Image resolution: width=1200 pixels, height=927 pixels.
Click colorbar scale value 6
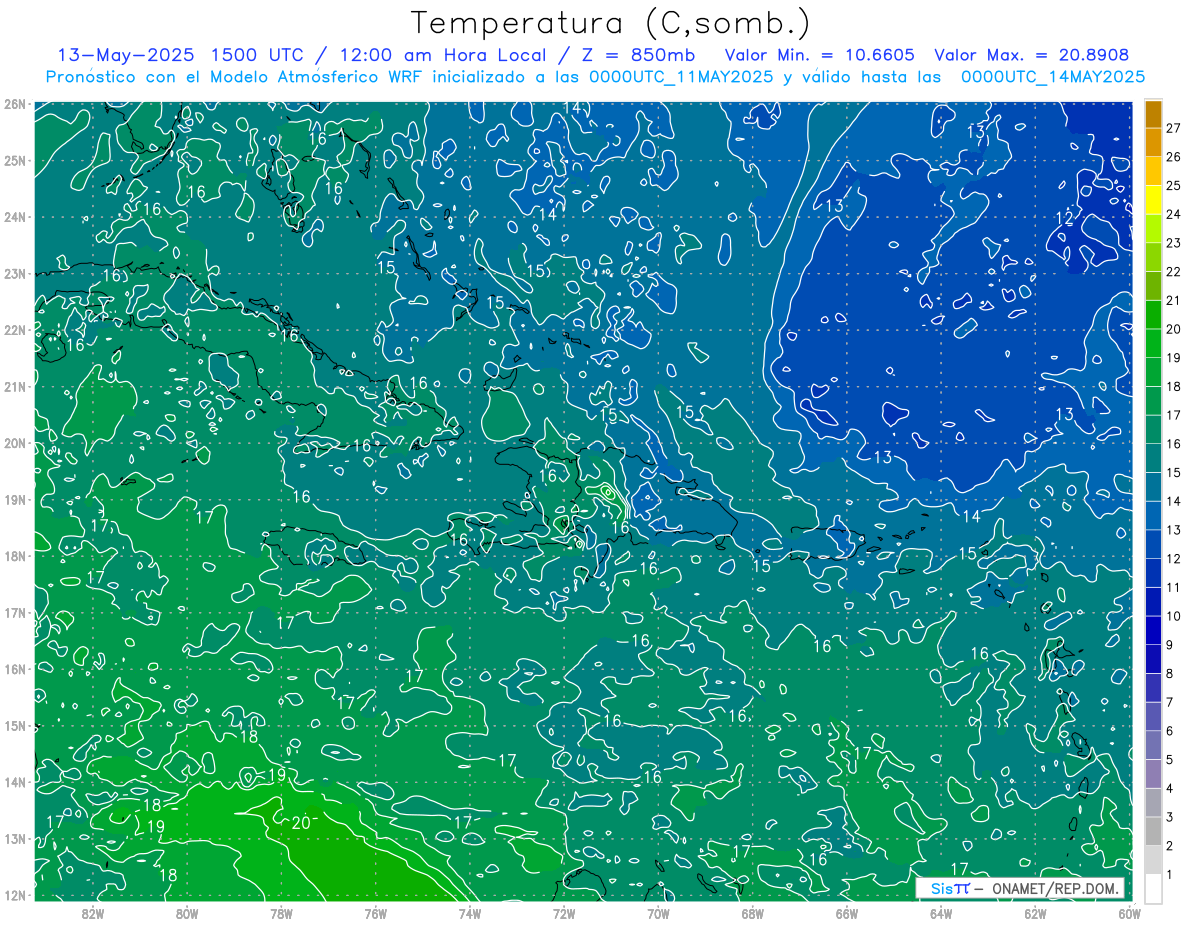pos(1170,731)
